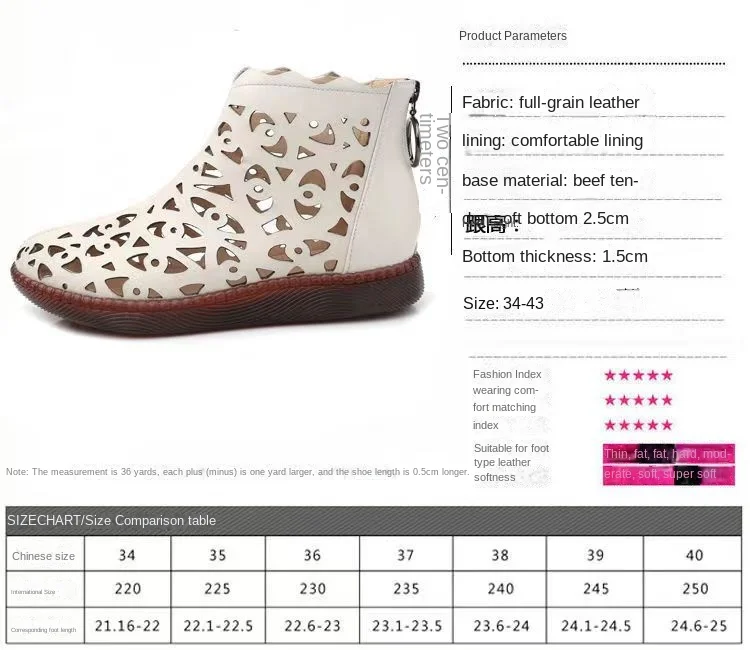Click the third row of pink stars
750x650 pixels.
click(638, 425)
